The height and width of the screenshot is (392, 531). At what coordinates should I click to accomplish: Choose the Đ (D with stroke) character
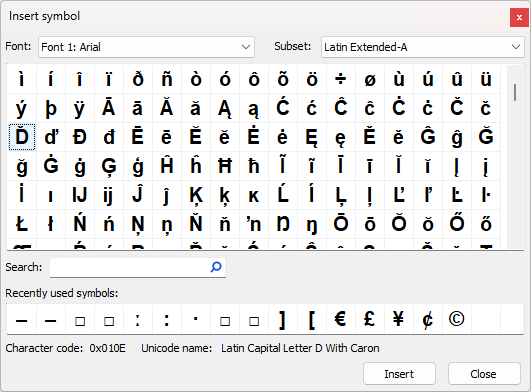pos(80,137)
